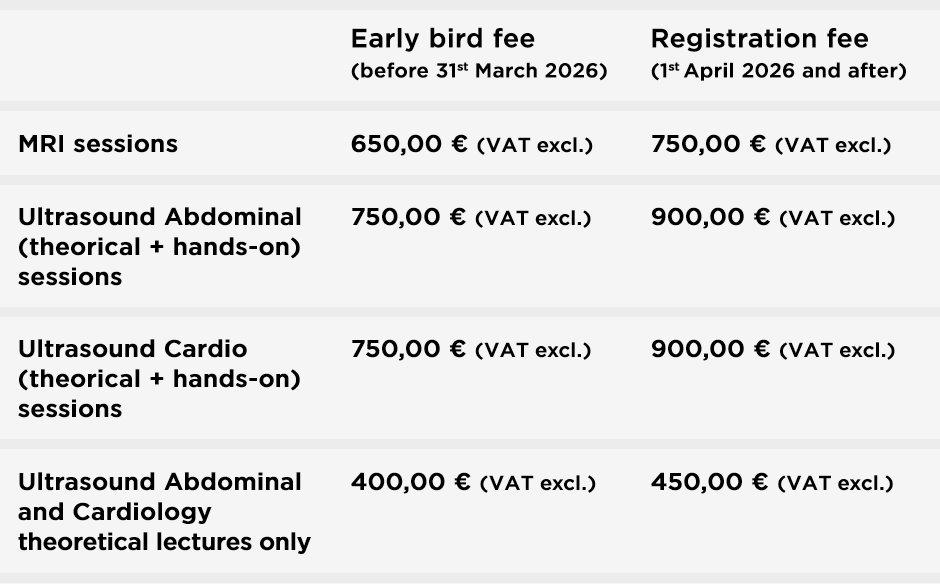Click Ultrasound Abdominal early bird 750,00 € price

click(408, 217)
